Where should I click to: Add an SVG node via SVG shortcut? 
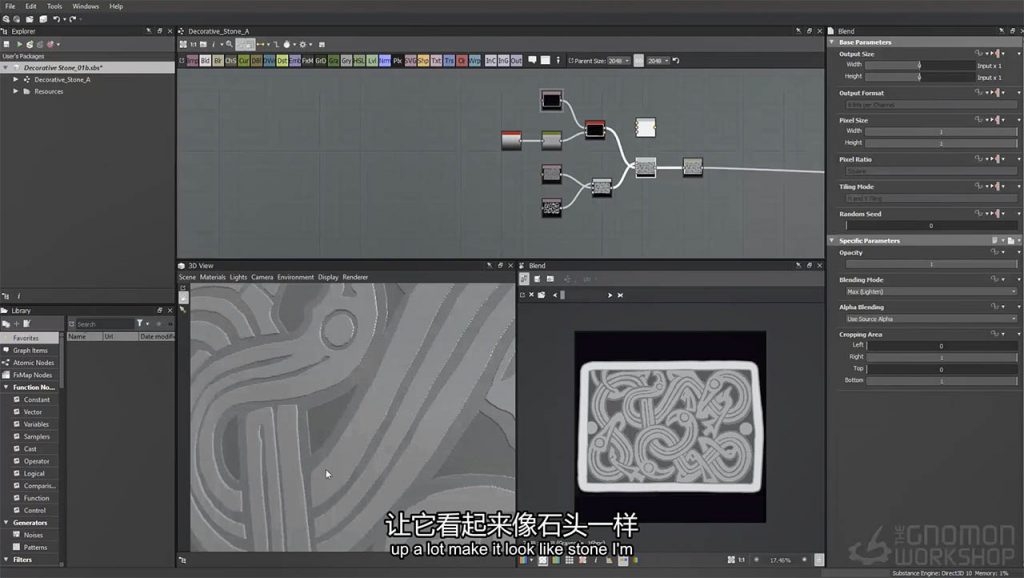(x=410, y=61)
